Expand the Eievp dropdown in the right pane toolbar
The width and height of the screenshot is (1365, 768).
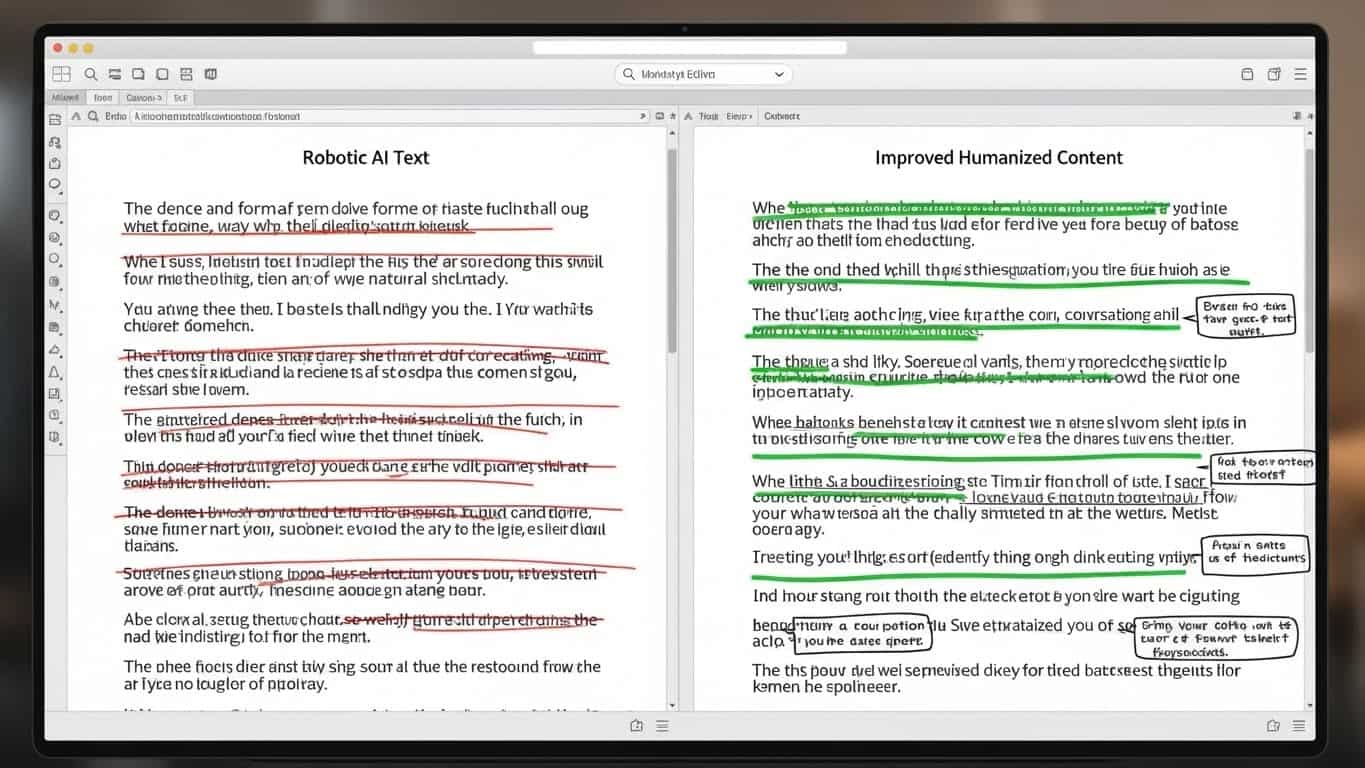point(739,116)
